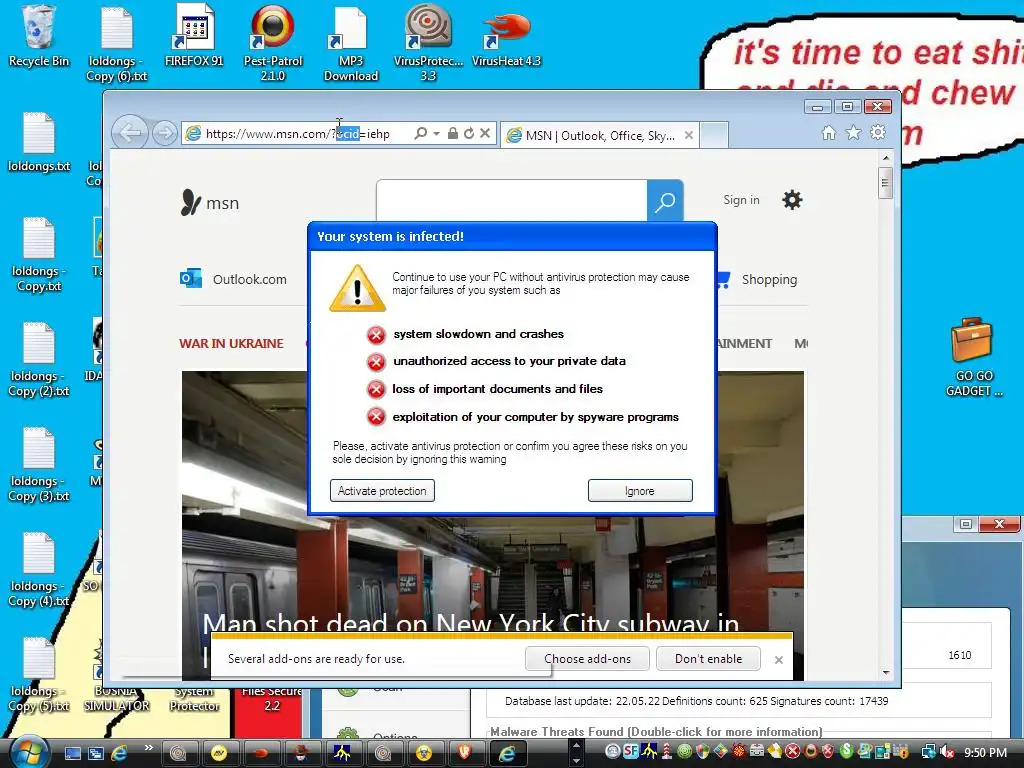Image resolution: width=1024 pixels, height=768 pixels.
Task: Stop loading with the address bar X
Action: coord(485,133)
